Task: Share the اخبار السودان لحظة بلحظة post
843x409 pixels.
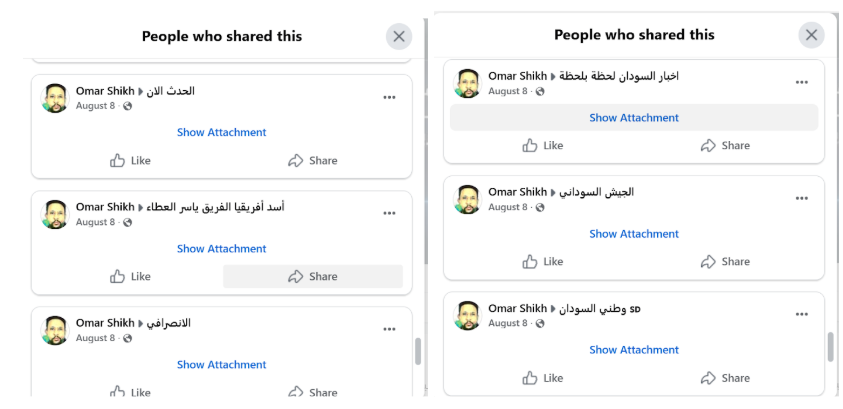Action: pyautogui.click(x=725, y=146)
